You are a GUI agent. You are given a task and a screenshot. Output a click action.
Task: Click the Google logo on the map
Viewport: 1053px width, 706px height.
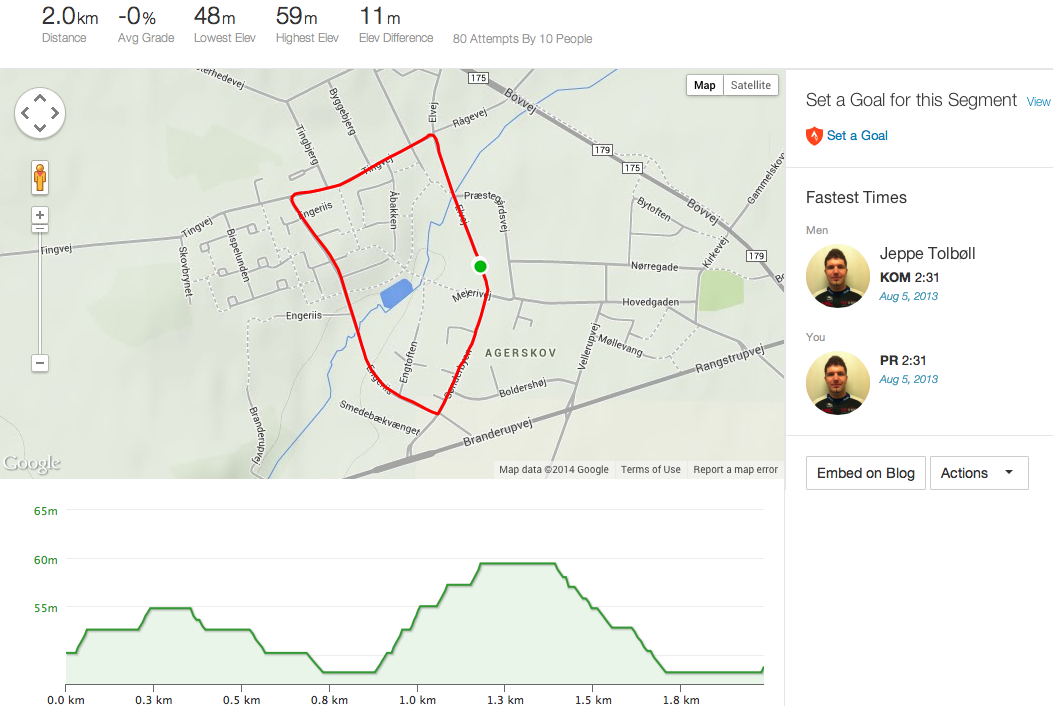point(31,463)
